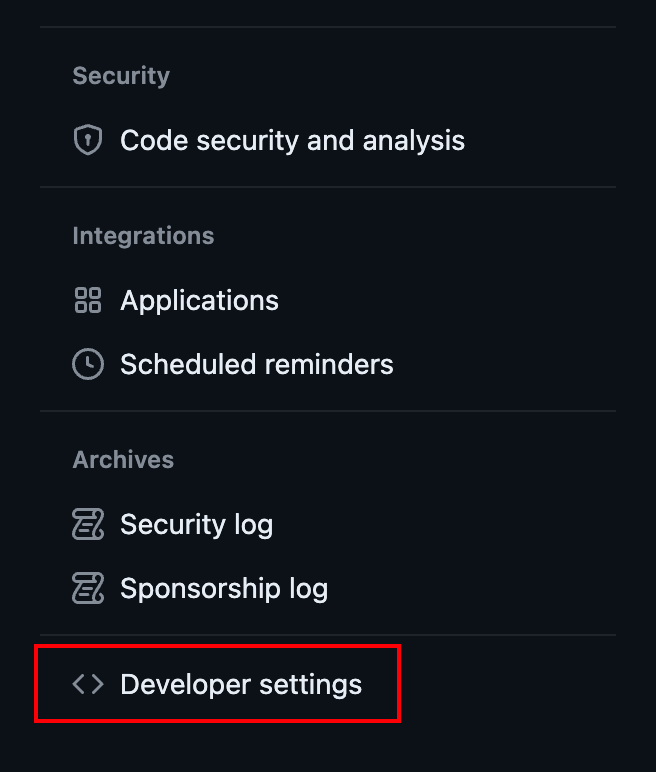Click the divider below Scheduled reminders
The width and height of the screenshot is (656, 772).
328,411
